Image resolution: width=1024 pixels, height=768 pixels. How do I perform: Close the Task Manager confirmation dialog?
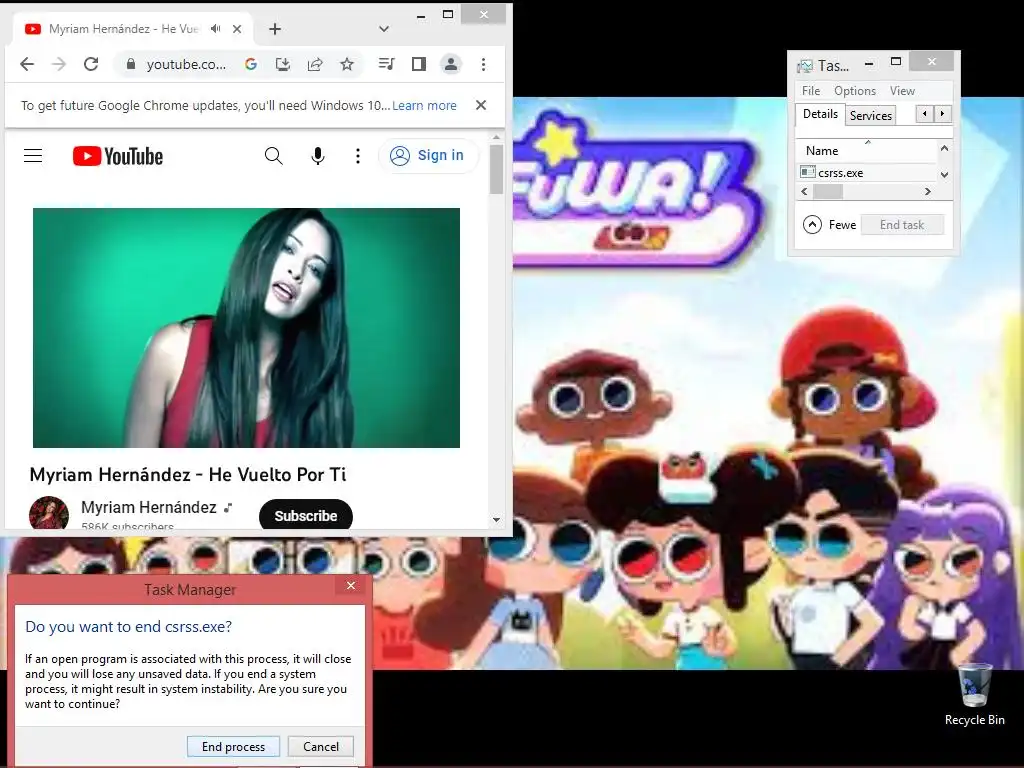point(351,585)
